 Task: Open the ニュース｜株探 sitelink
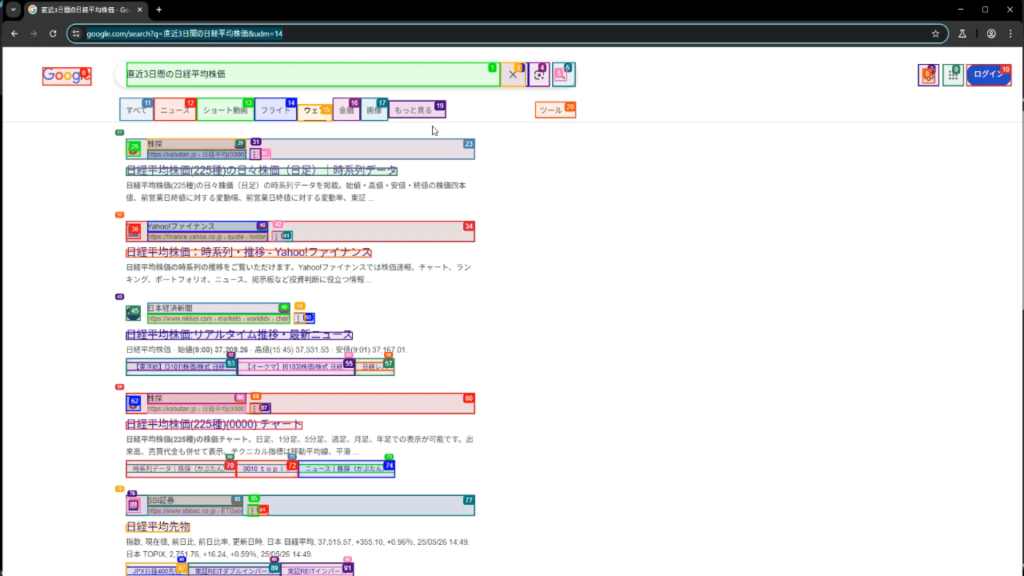[x=347, y=469]
